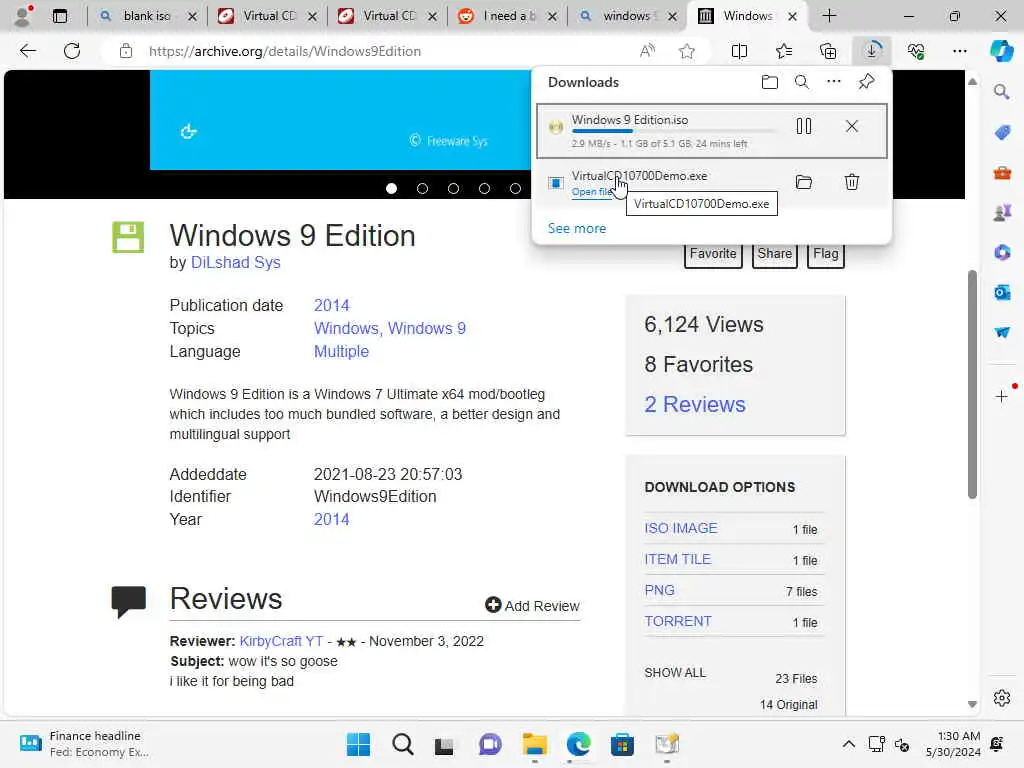Refresh the archive.org page

click(72, 51)
